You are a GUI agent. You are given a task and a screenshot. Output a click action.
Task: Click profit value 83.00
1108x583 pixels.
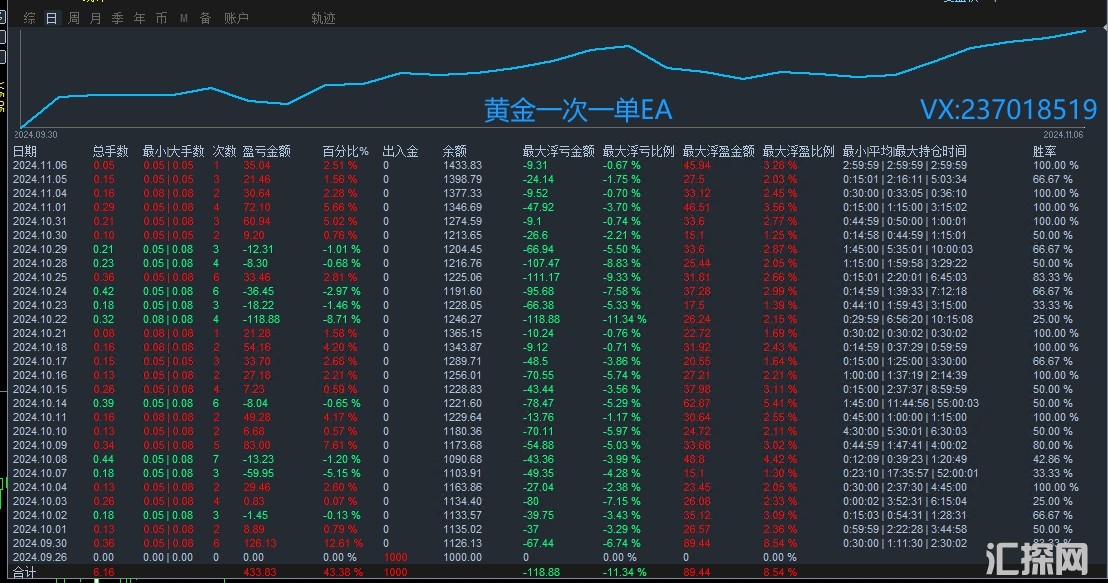(x=257, y=445)
